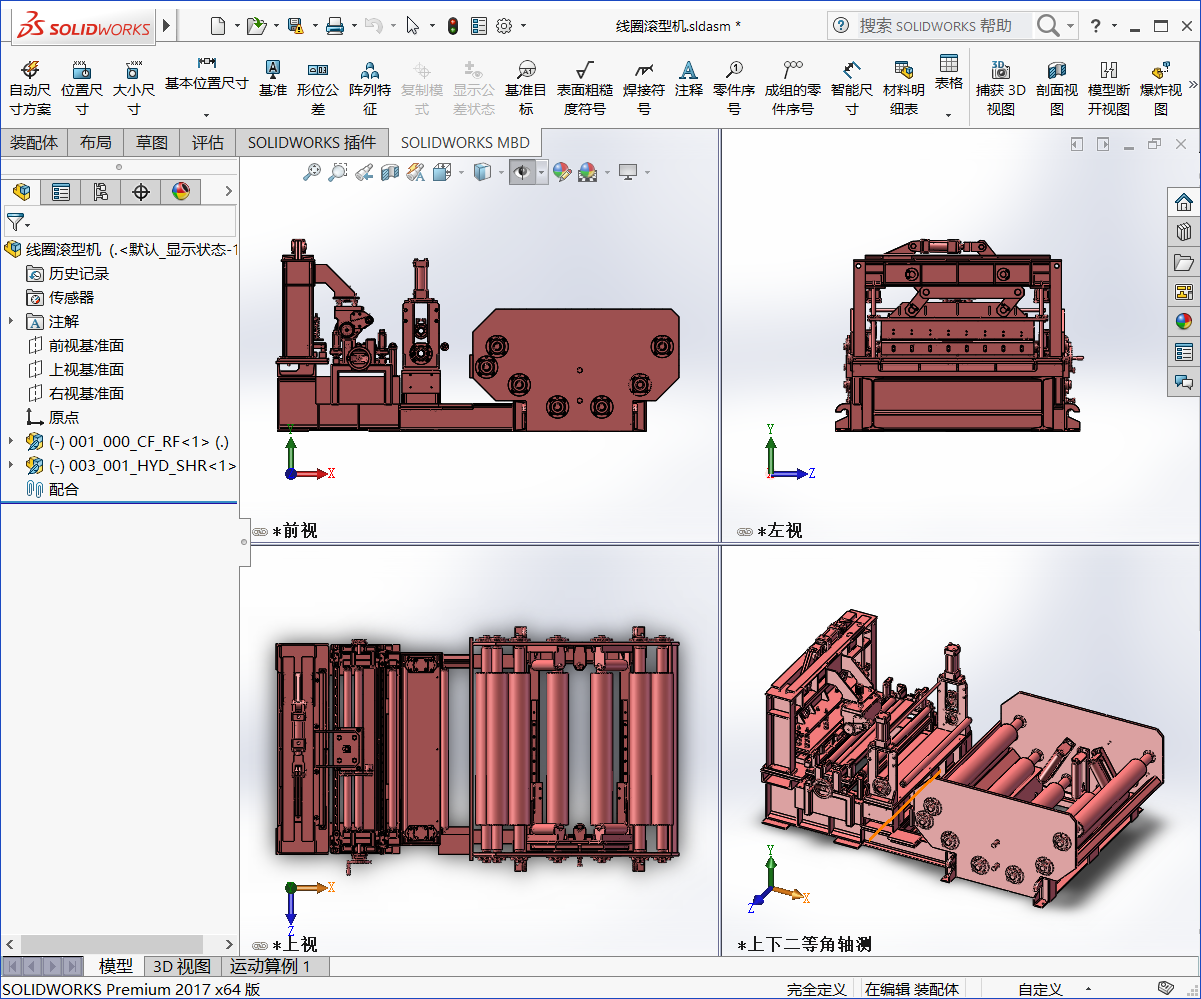Open dropdown next to New document icon

point(237,26)
